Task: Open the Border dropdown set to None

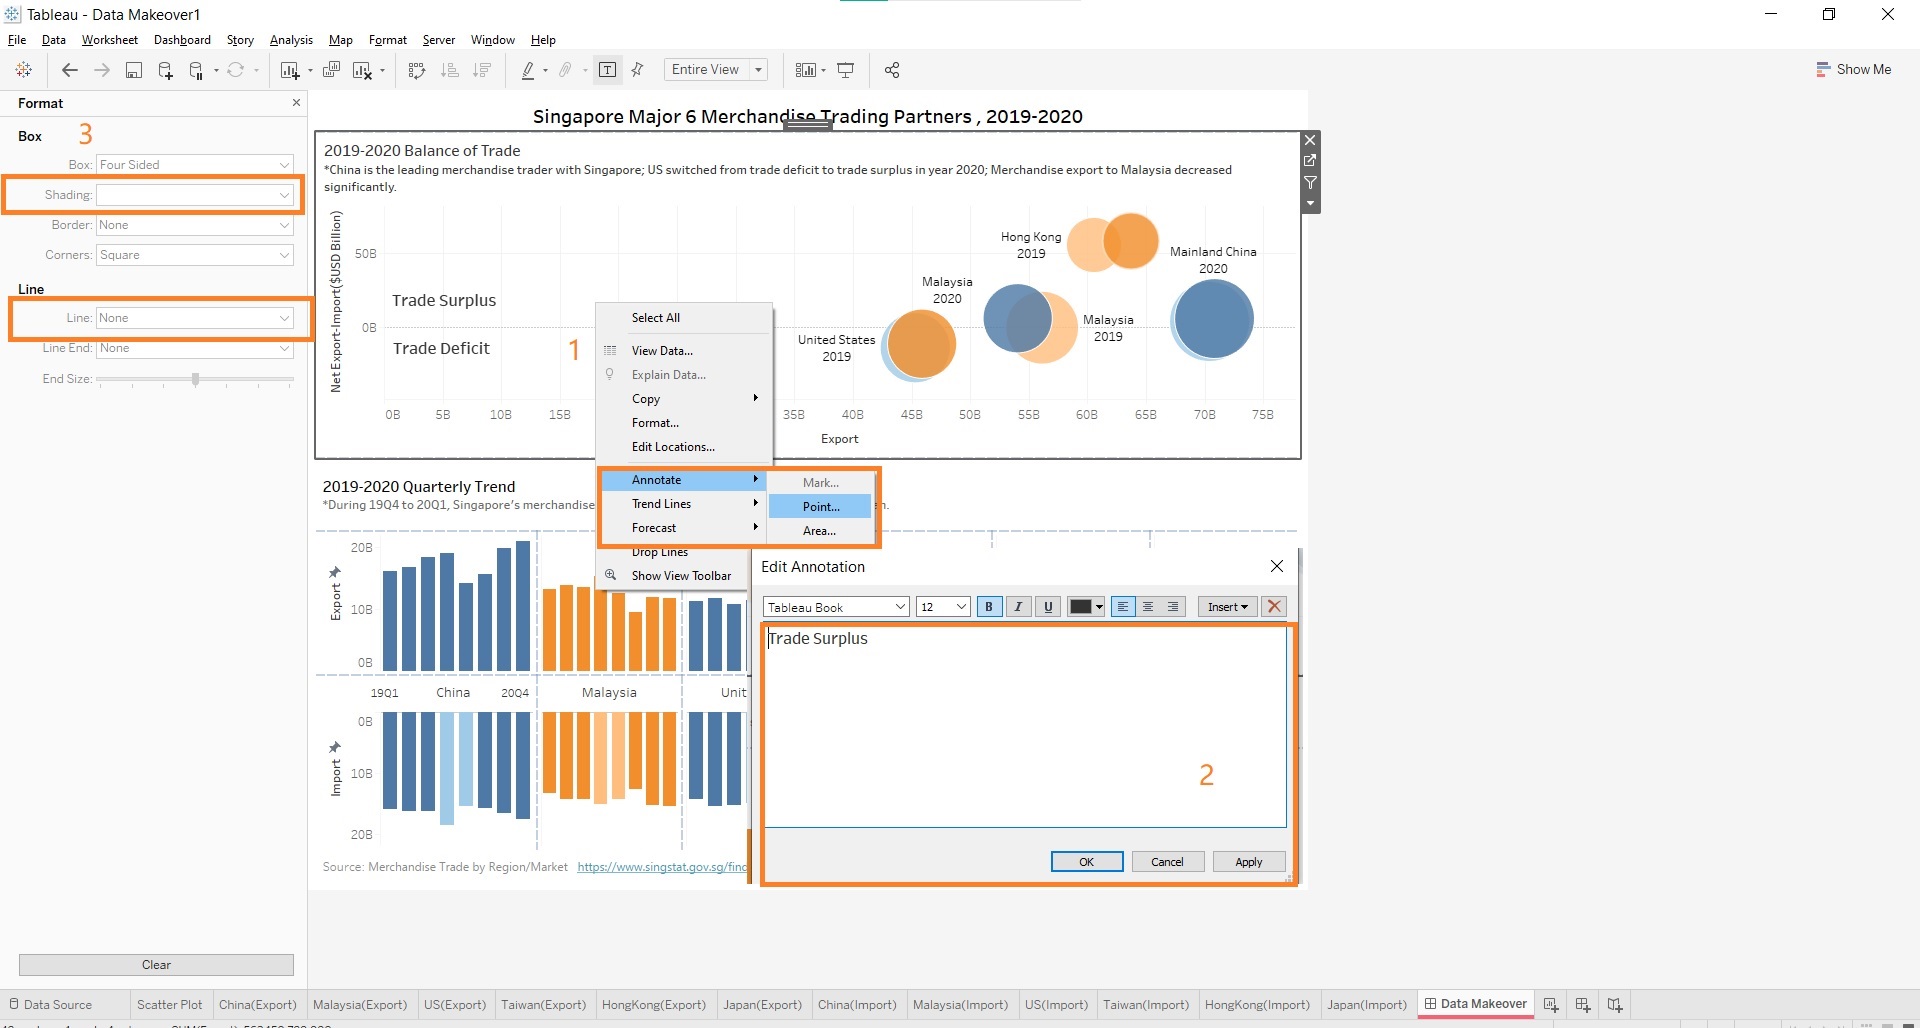Action: [x=194, y=225]
